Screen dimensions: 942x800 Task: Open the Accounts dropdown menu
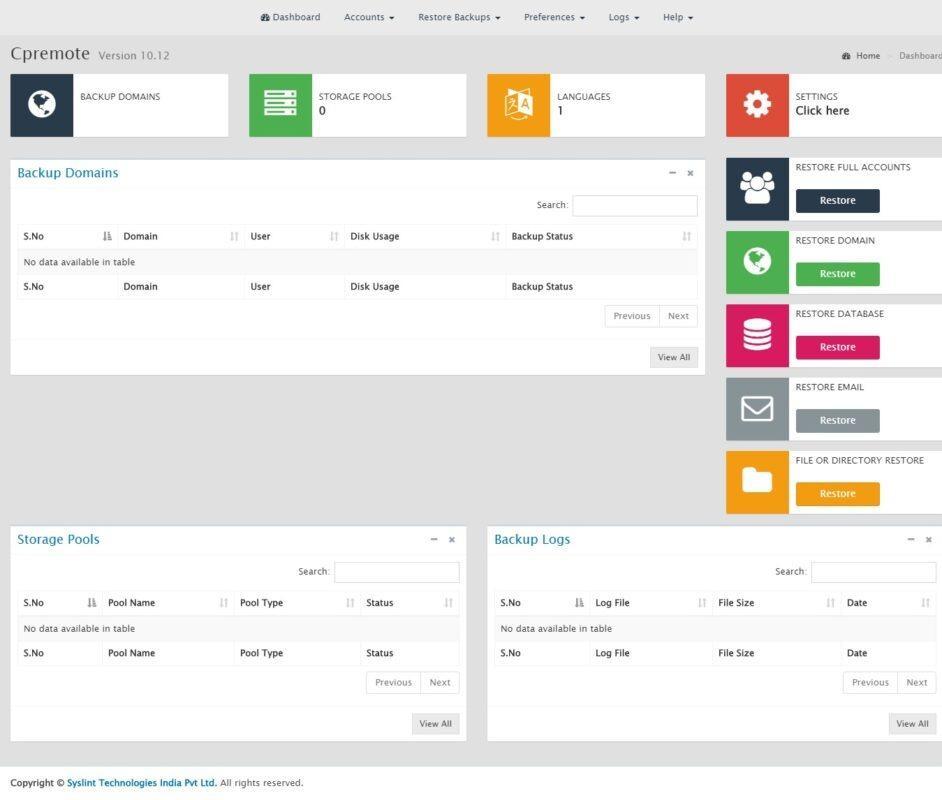coord(369,17)
